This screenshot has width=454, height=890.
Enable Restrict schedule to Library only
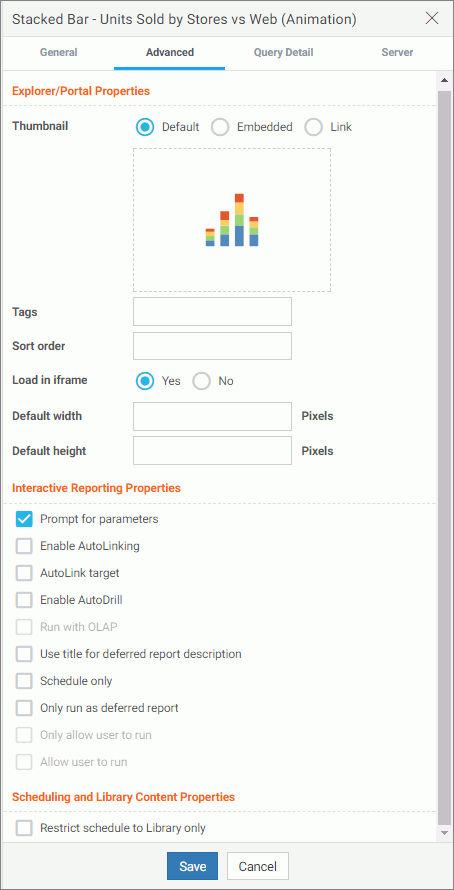click(x=24, y=829)
